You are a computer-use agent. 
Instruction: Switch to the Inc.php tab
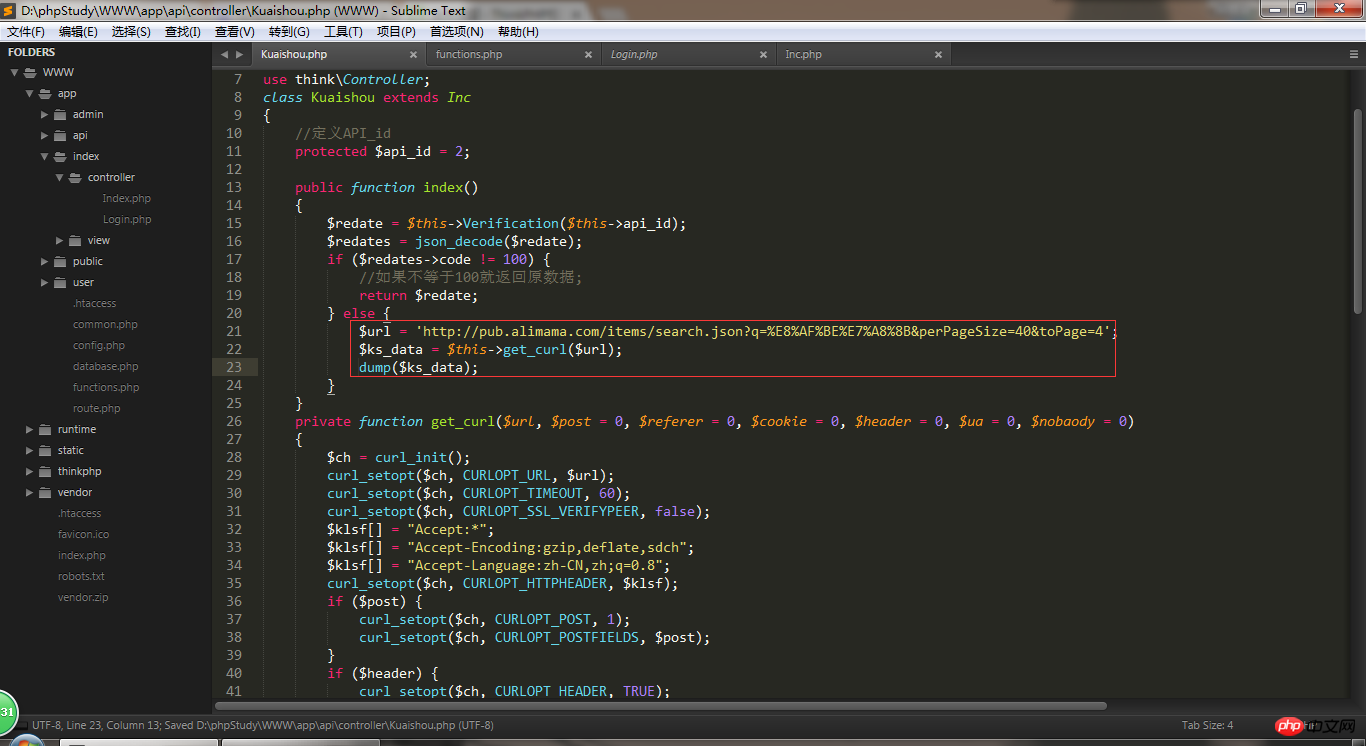tap(862, 54)
